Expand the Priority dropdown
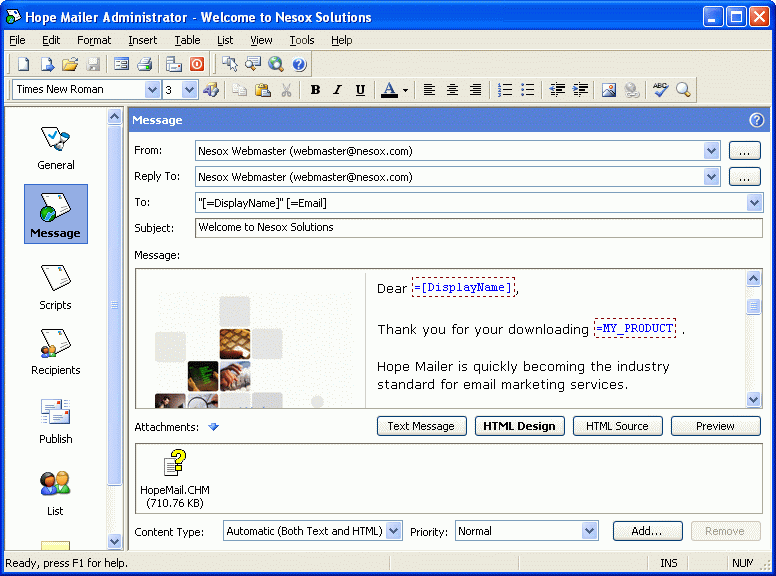This screenshot has width=776, height=576. click(x=589, y=531)
